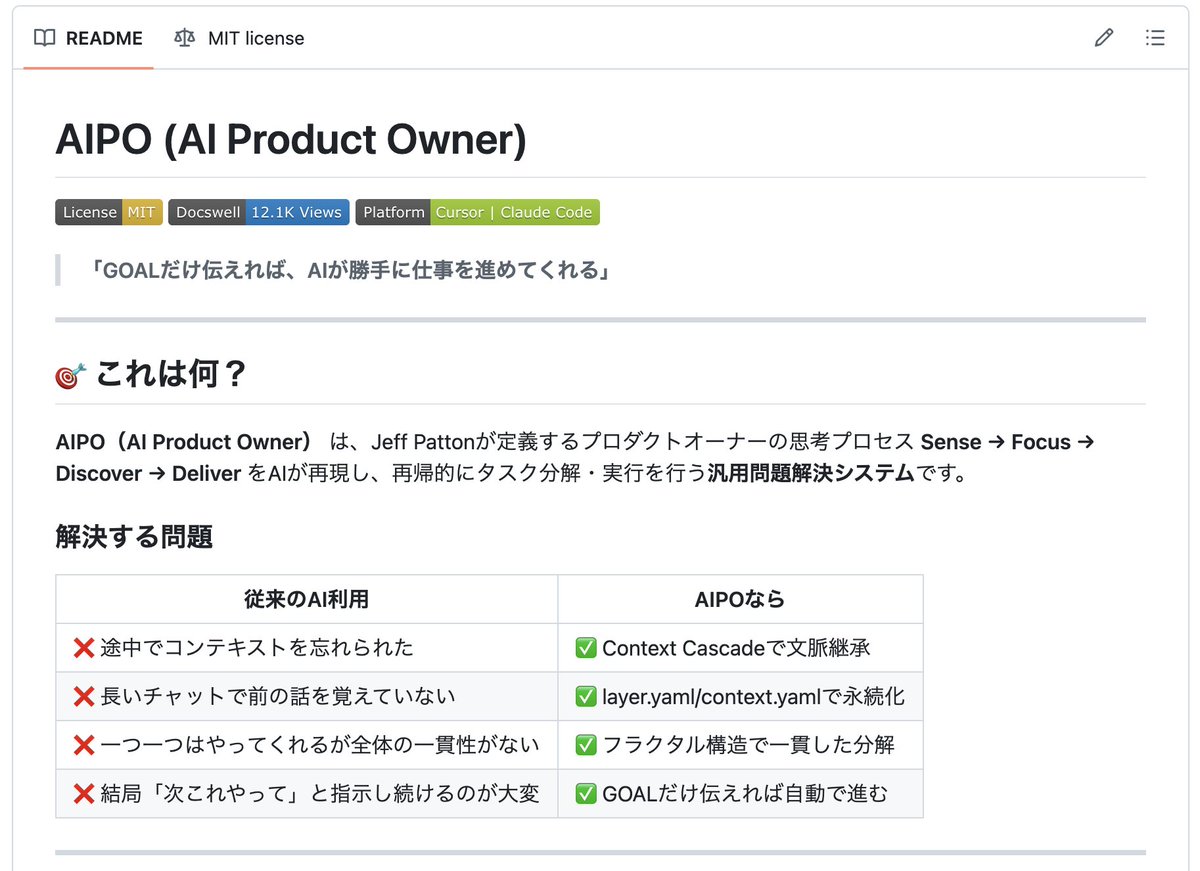Image resolution: width=1200 pixels, height=871 pixels.
Task: Click the green check beside GOALだけ伝えれば自動
Action: [586, 794]
